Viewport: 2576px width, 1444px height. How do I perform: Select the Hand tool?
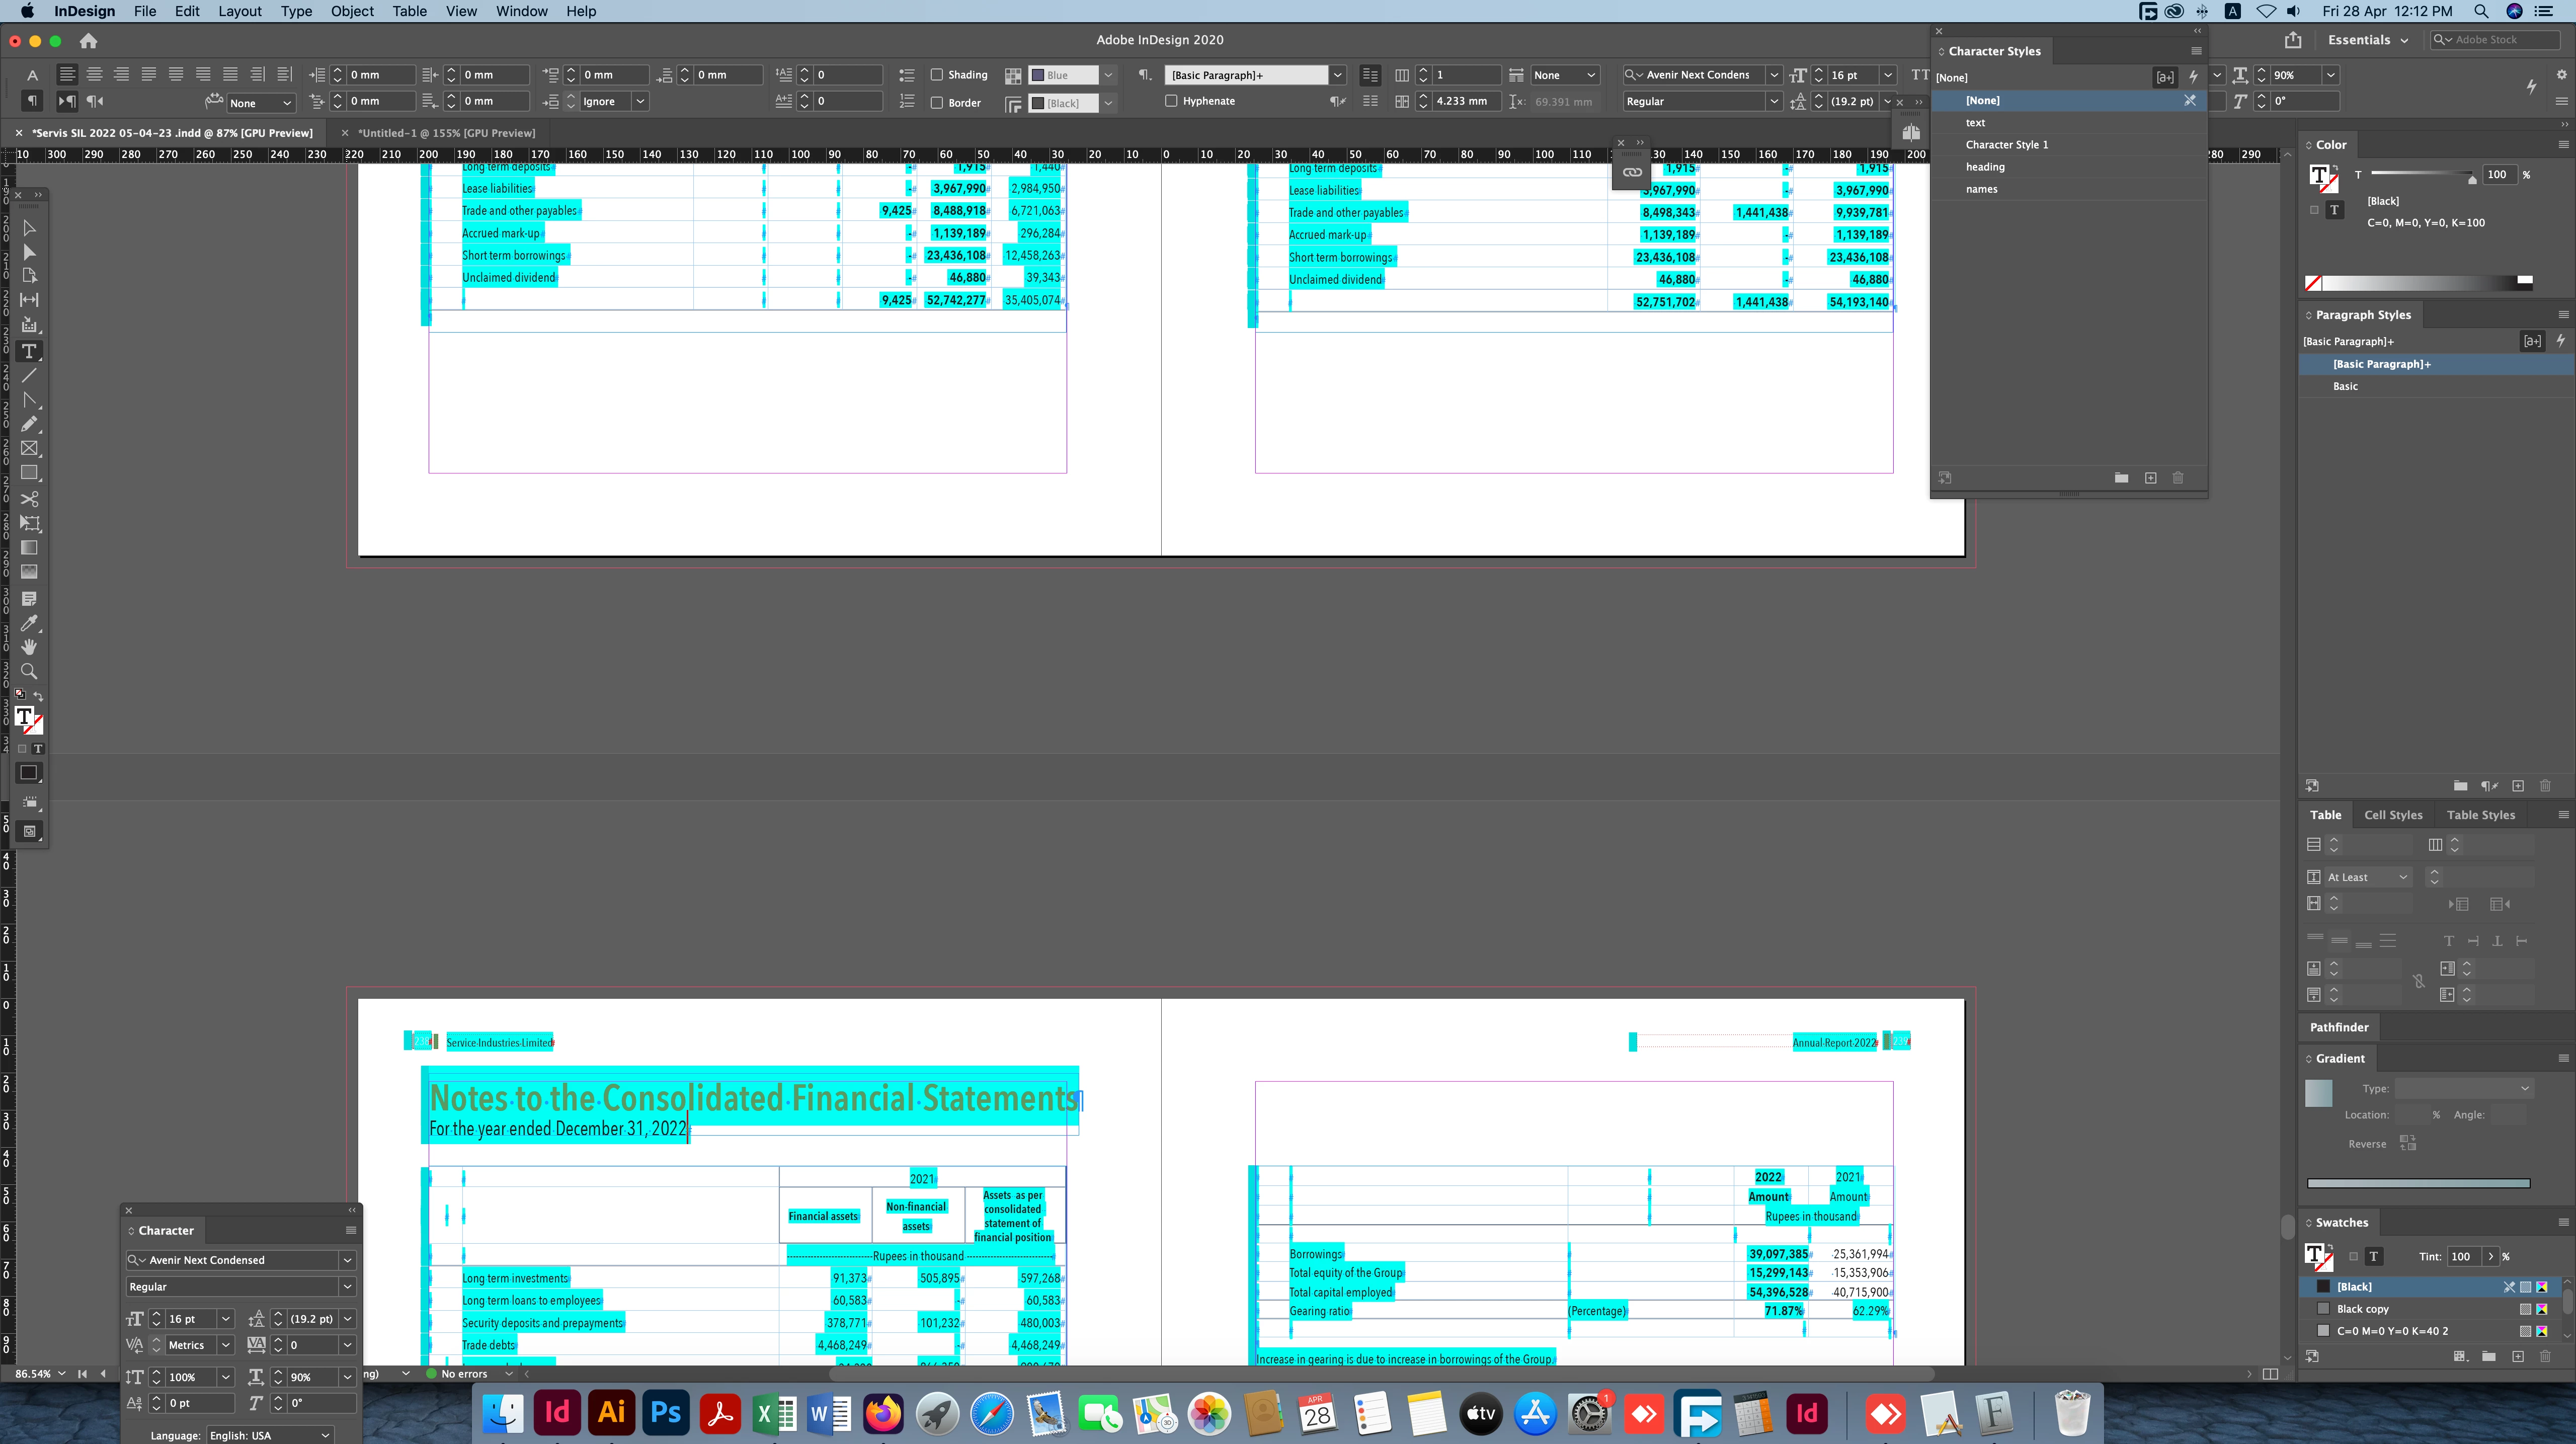pos(29,647)
